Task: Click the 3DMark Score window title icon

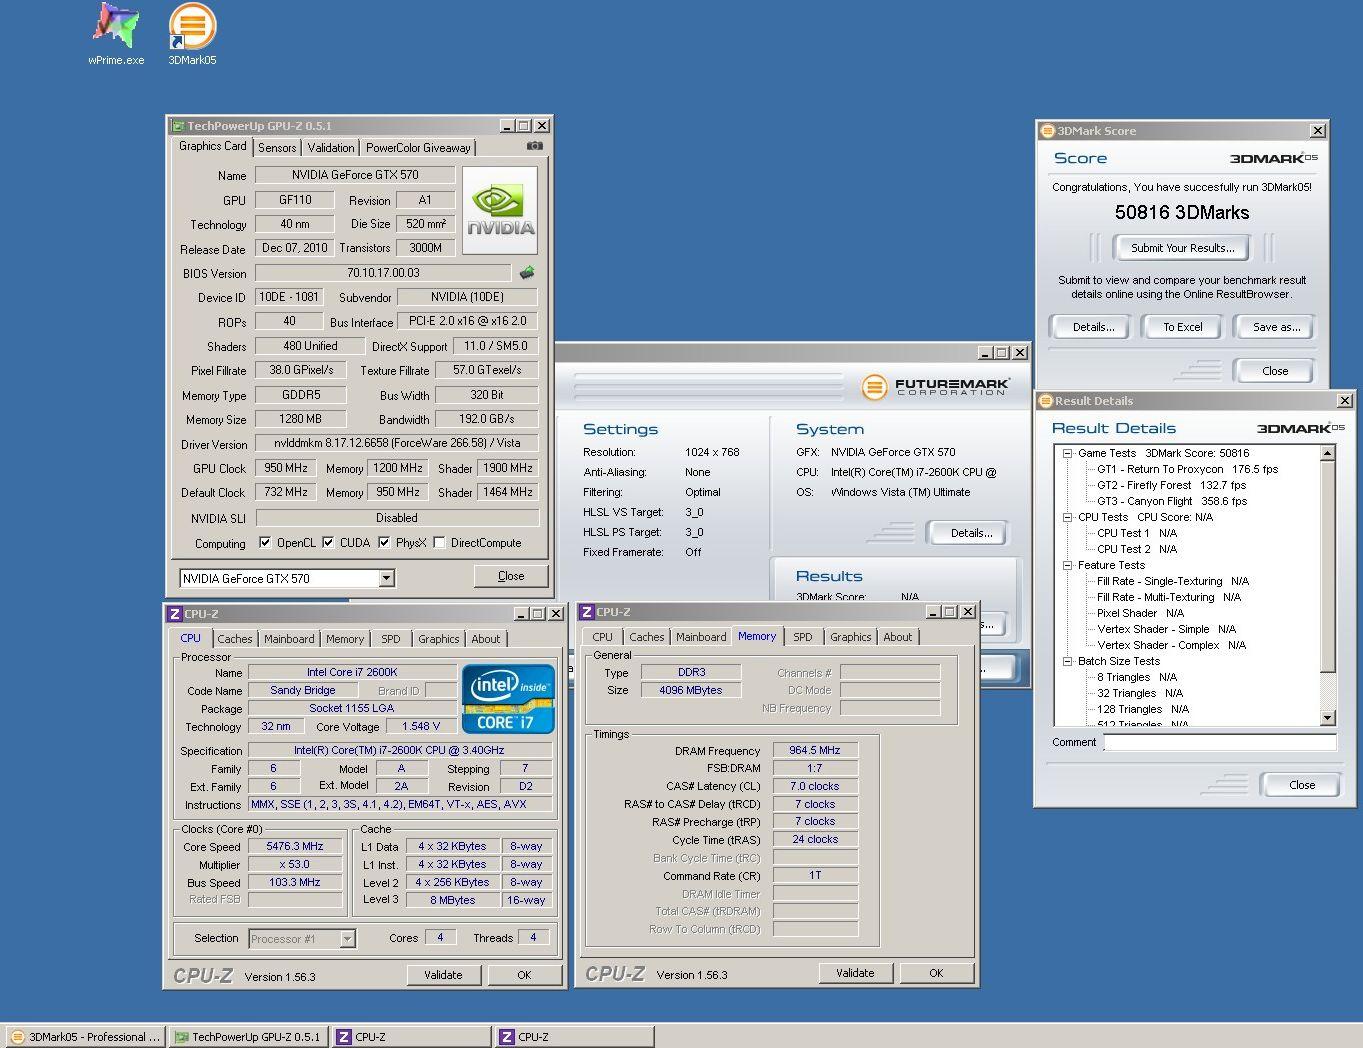Action: click(1048, 131)
